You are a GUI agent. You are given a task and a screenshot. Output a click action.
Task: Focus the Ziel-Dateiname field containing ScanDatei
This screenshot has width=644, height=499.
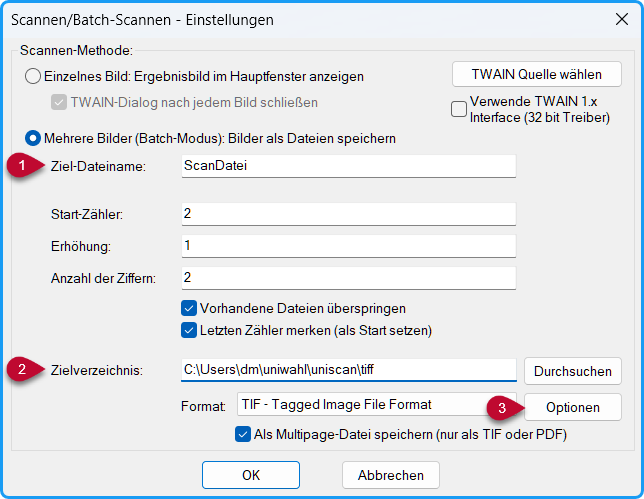pyautogui.click(x=349, y=166)
